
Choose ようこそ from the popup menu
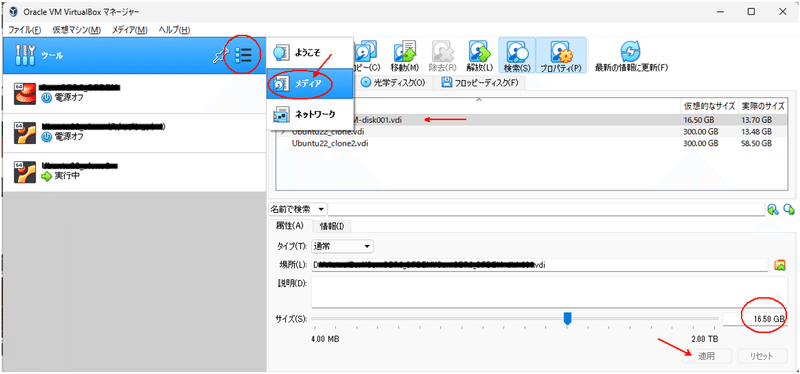(310, 53)
